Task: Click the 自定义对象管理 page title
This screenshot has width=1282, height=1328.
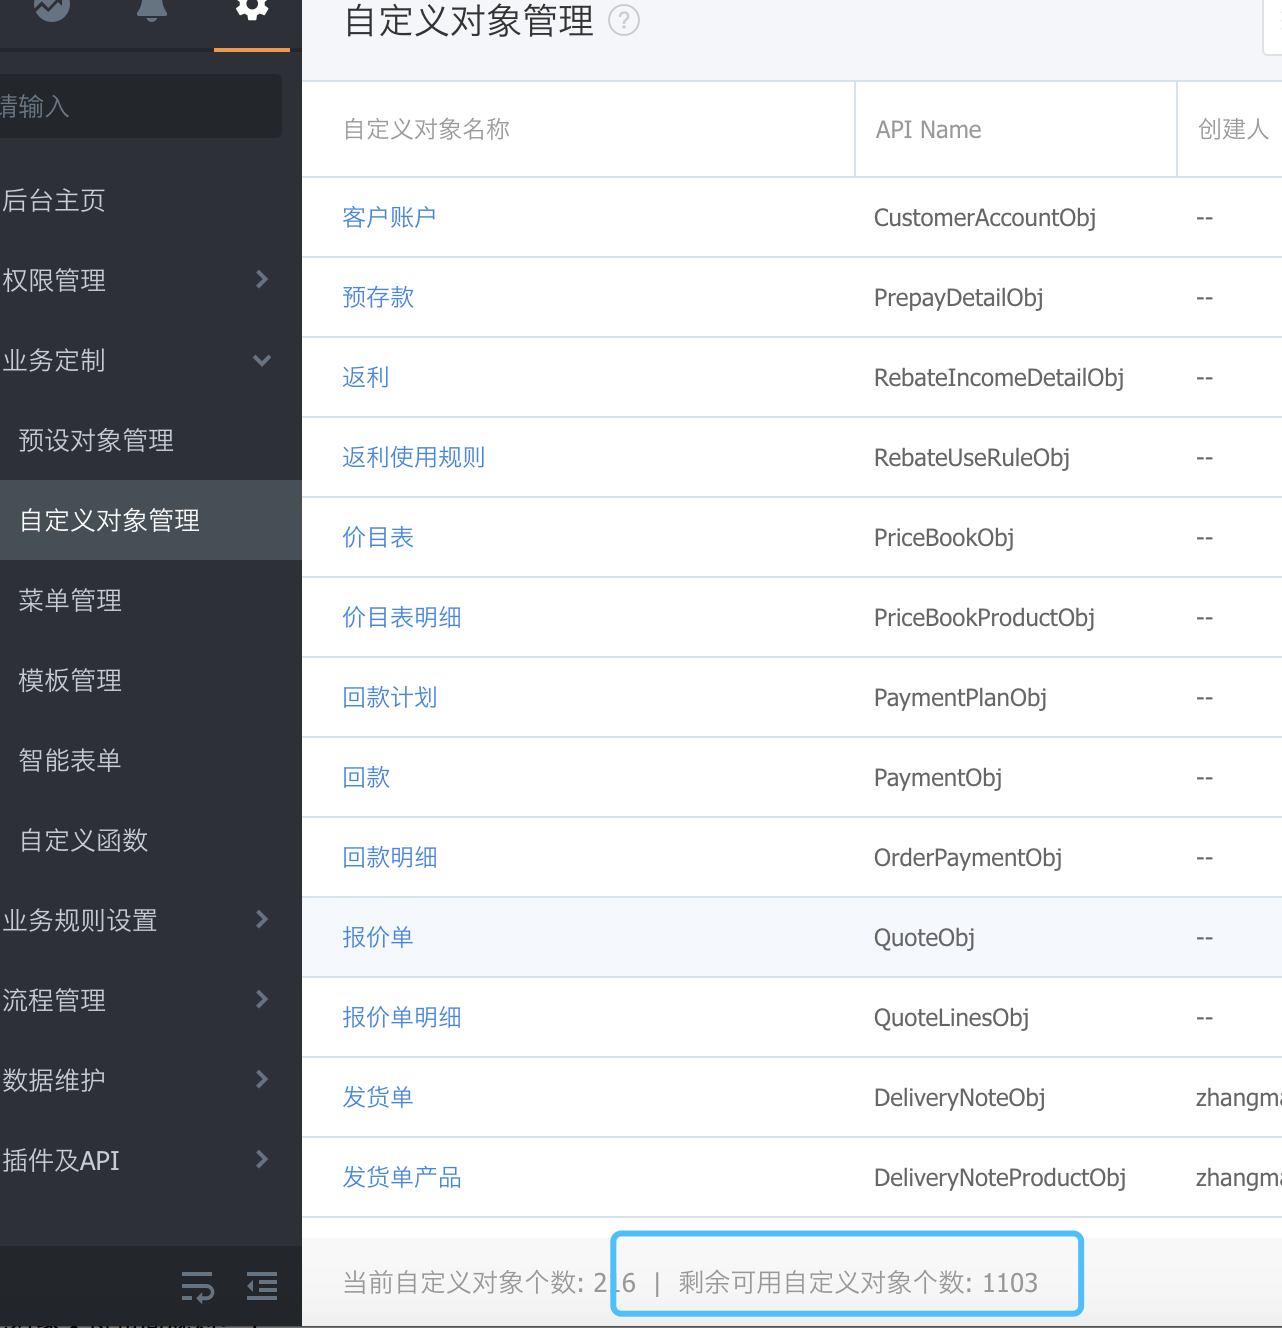Action: pos(469,21)
